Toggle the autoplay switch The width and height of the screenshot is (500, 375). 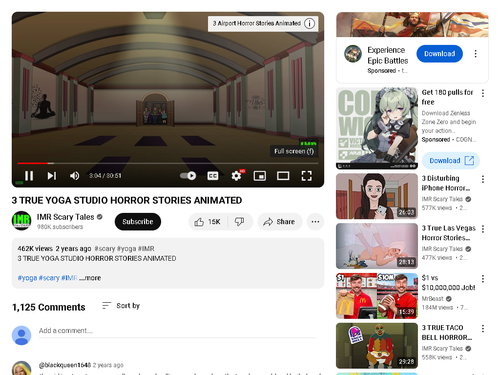(188, 176)
